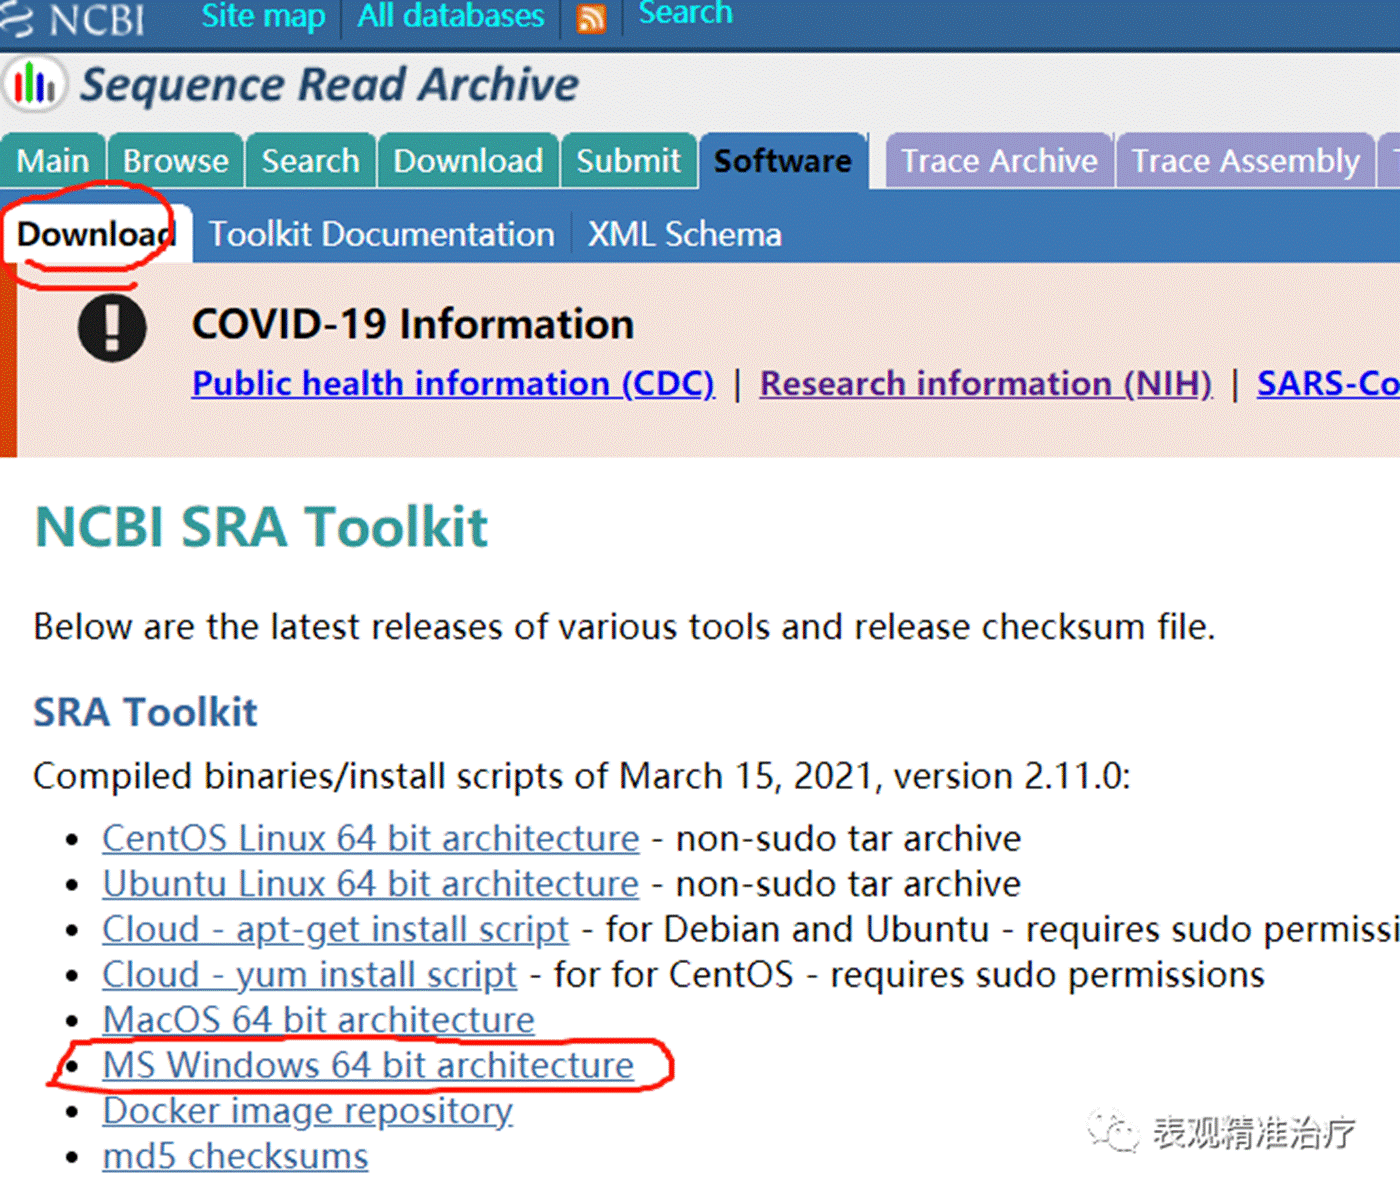Download Ubuntu Linux 64 bit architecture
This screenshot has height=1193, width=1400.
(x=370, y=884)
